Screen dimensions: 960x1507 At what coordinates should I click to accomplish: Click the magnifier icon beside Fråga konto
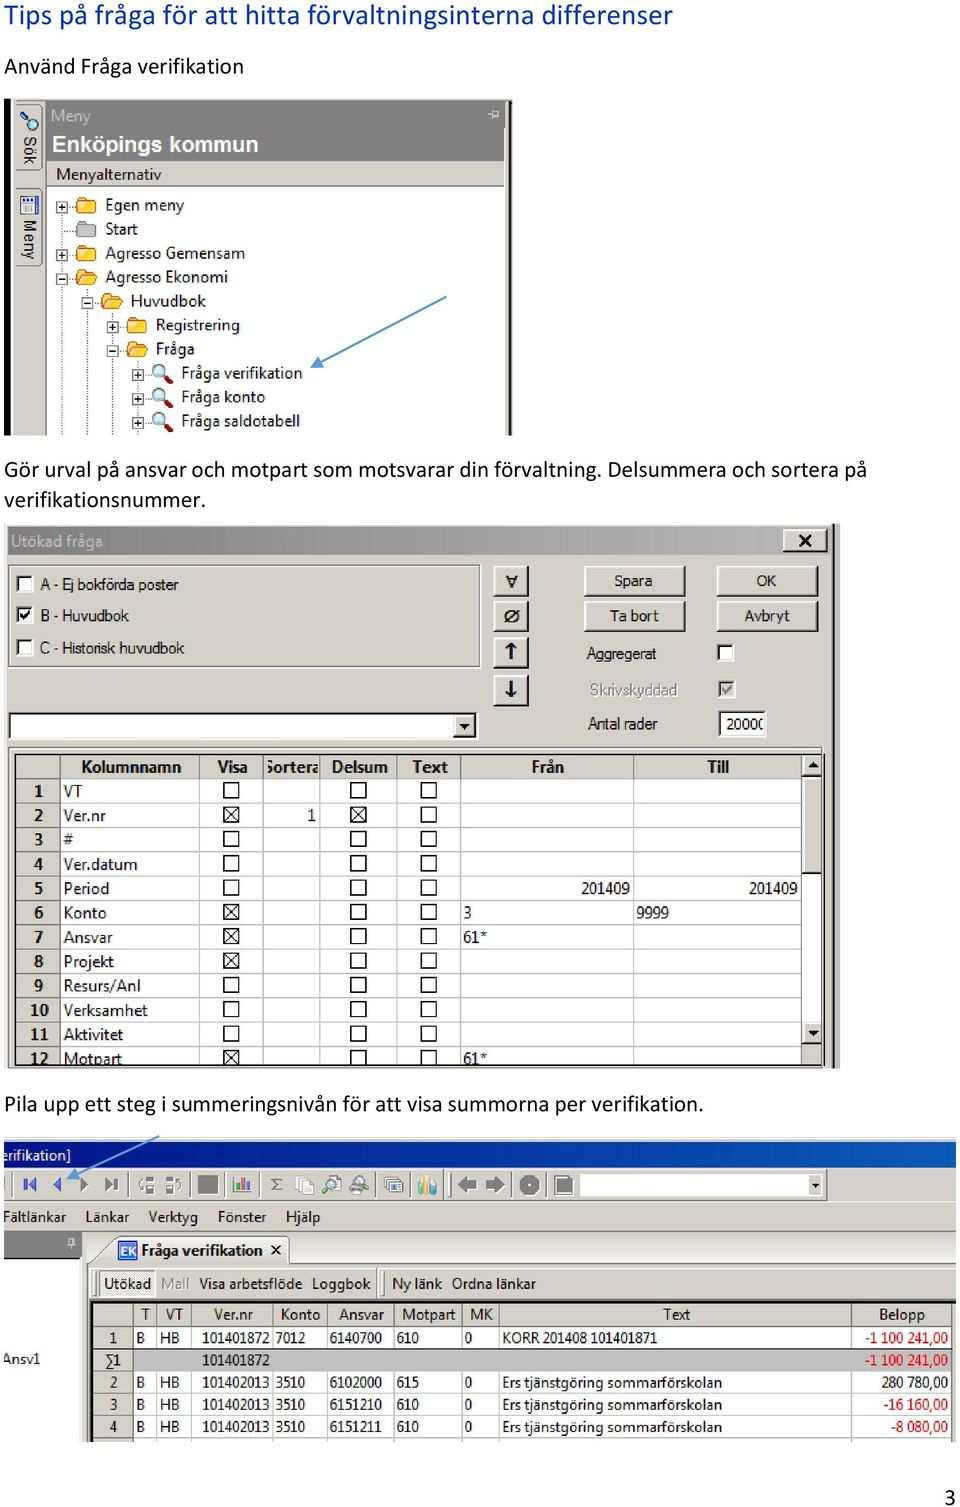161,397
